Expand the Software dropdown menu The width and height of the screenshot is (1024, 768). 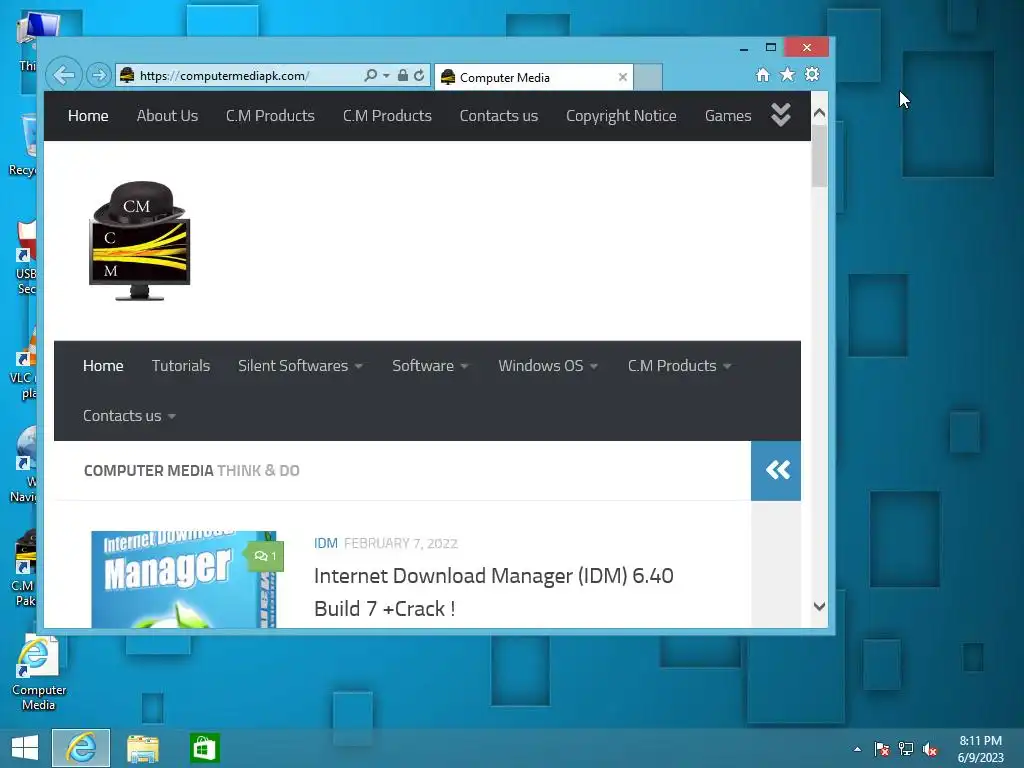tap(430, 366)
